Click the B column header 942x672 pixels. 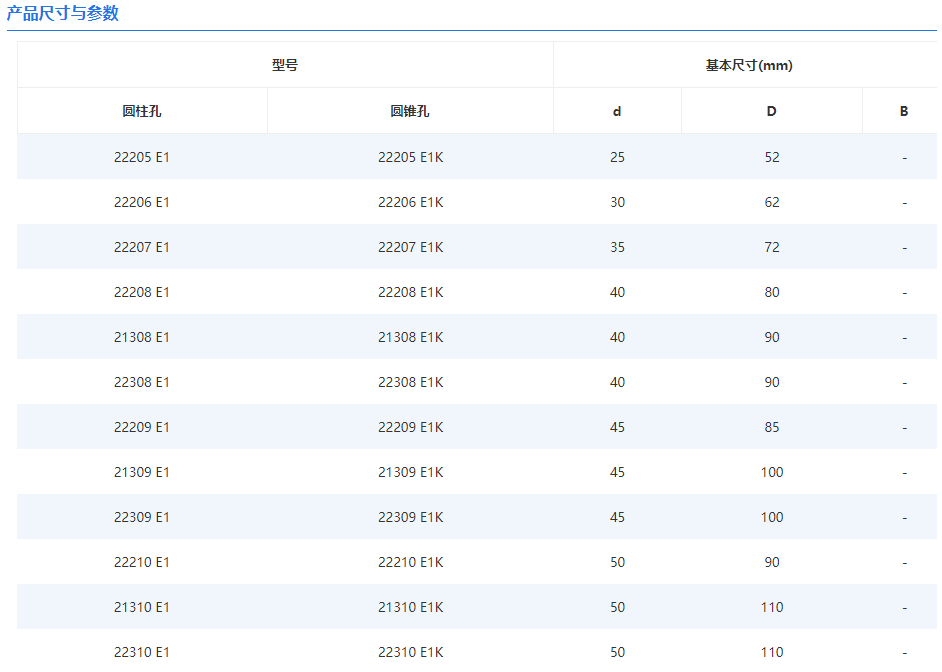903,111
